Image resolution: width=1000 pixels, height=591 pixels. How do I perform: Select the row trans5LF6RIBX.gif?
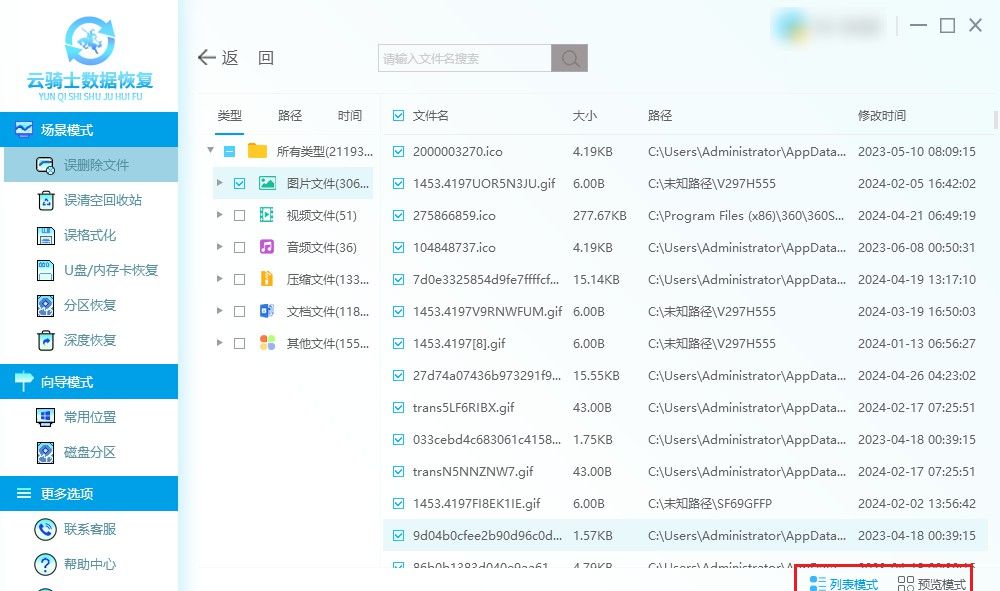click(x=686, y=407)
